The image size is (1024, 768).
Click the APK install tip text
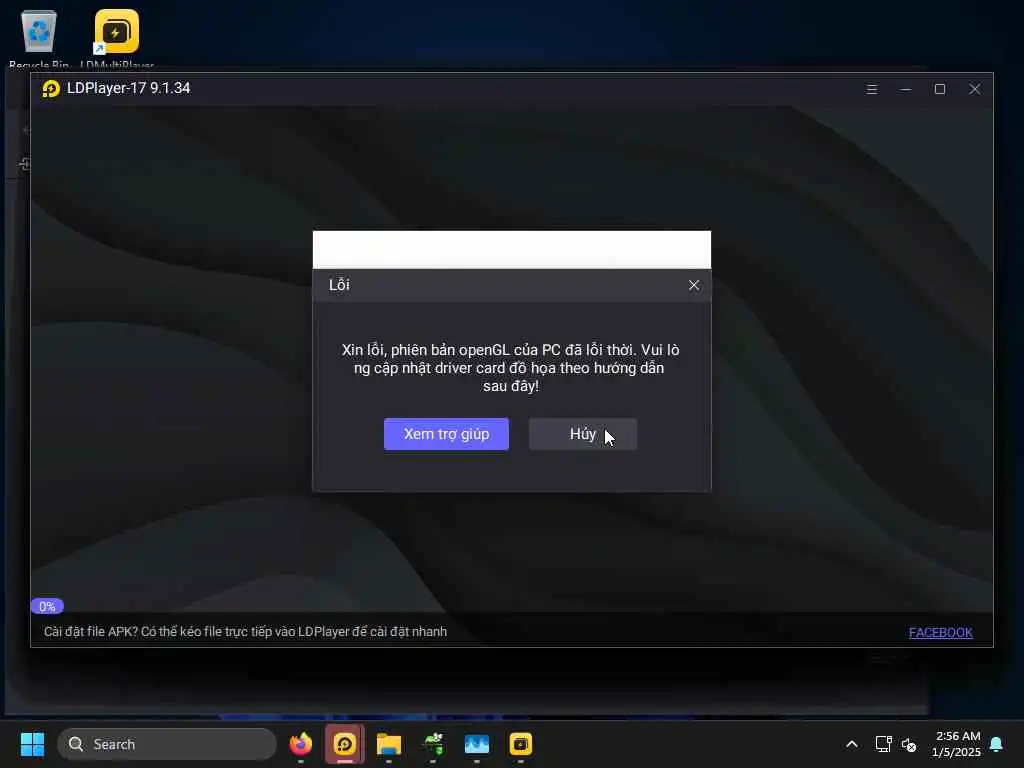(246, 632)
